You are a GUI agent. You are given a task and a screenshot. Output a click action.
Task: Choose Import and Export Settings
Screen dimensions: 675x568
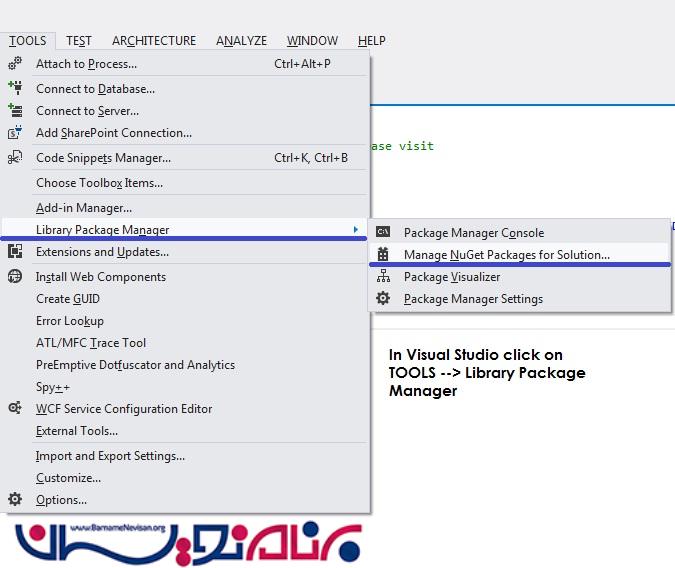point(110,456)
